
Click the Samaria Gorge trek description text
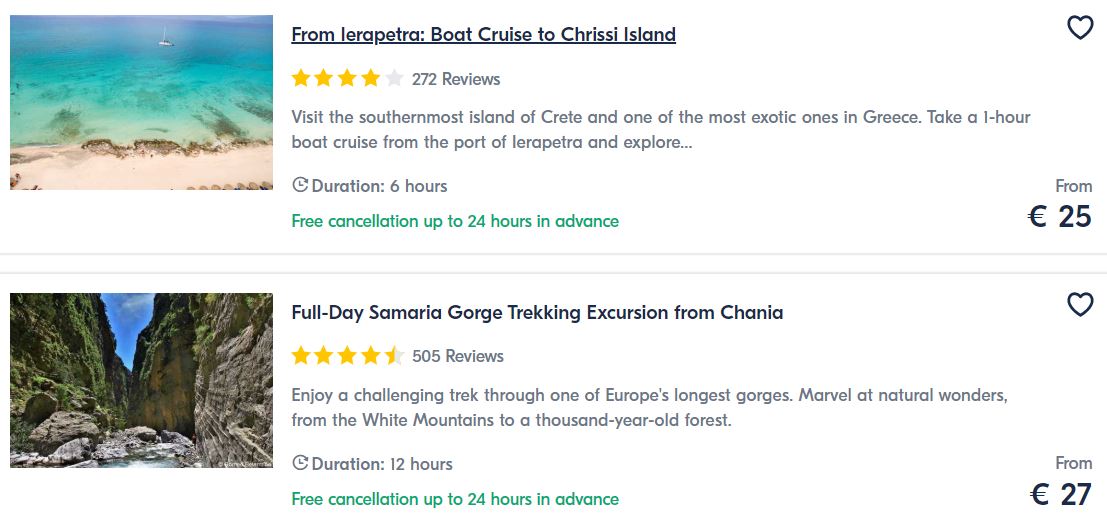(648, 408)
